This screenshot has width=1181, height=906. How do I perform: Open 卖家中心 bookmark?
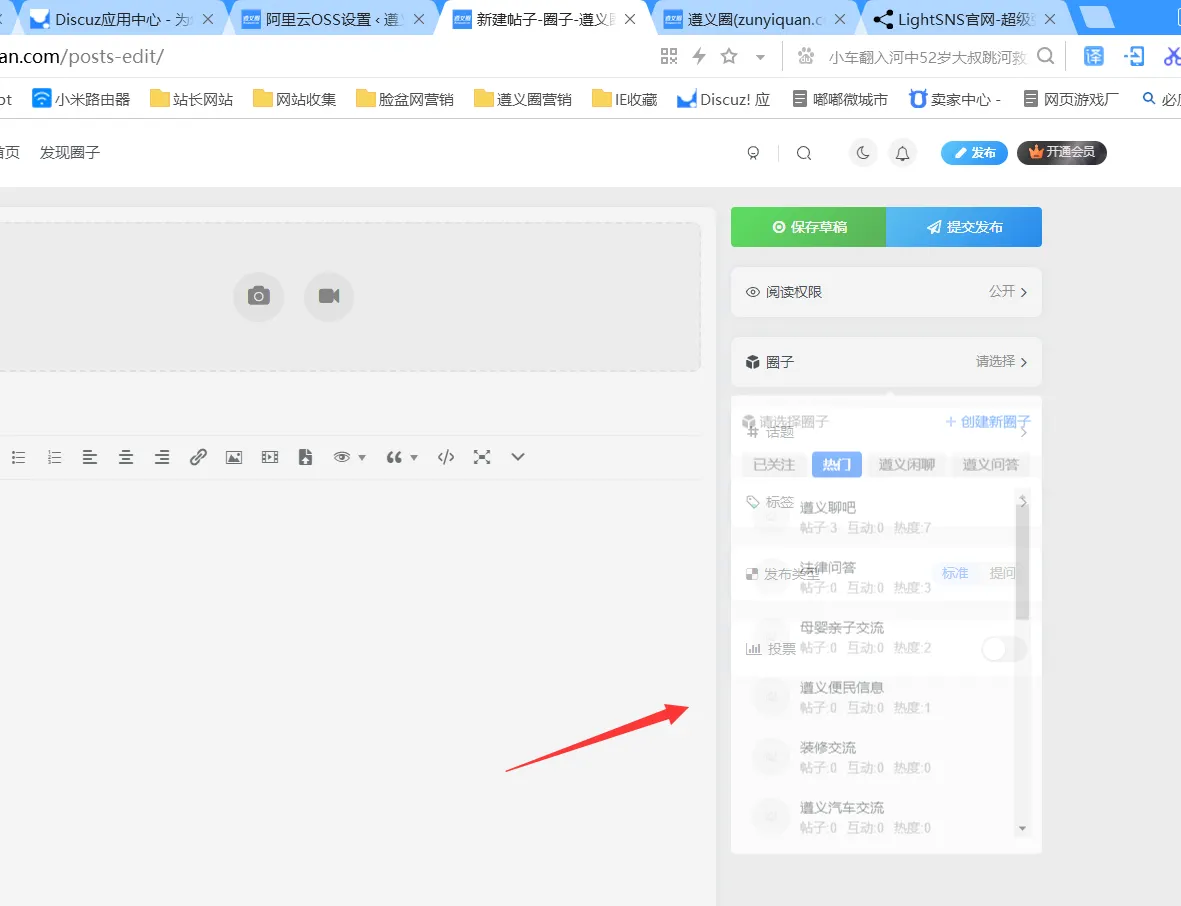pos(955,99)
